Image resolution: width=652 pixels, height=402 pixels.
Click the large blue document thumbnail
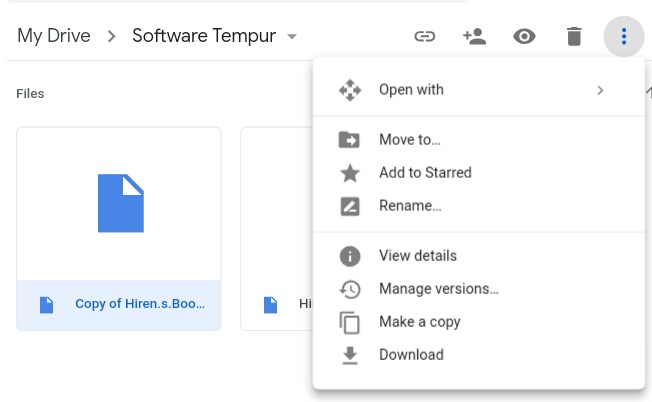[121, 203]
